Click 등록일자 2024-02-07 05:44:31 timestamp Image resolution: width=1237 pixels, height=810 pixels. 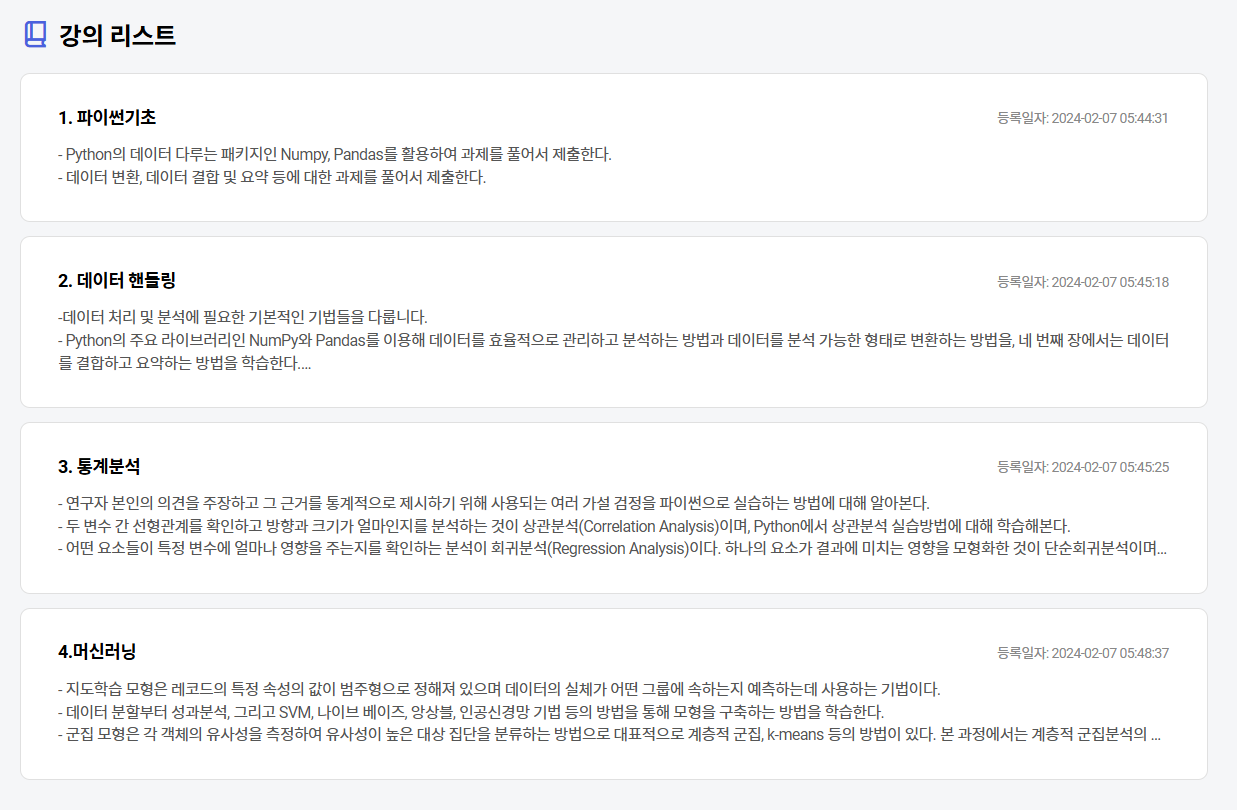(x=1083, y=118)
